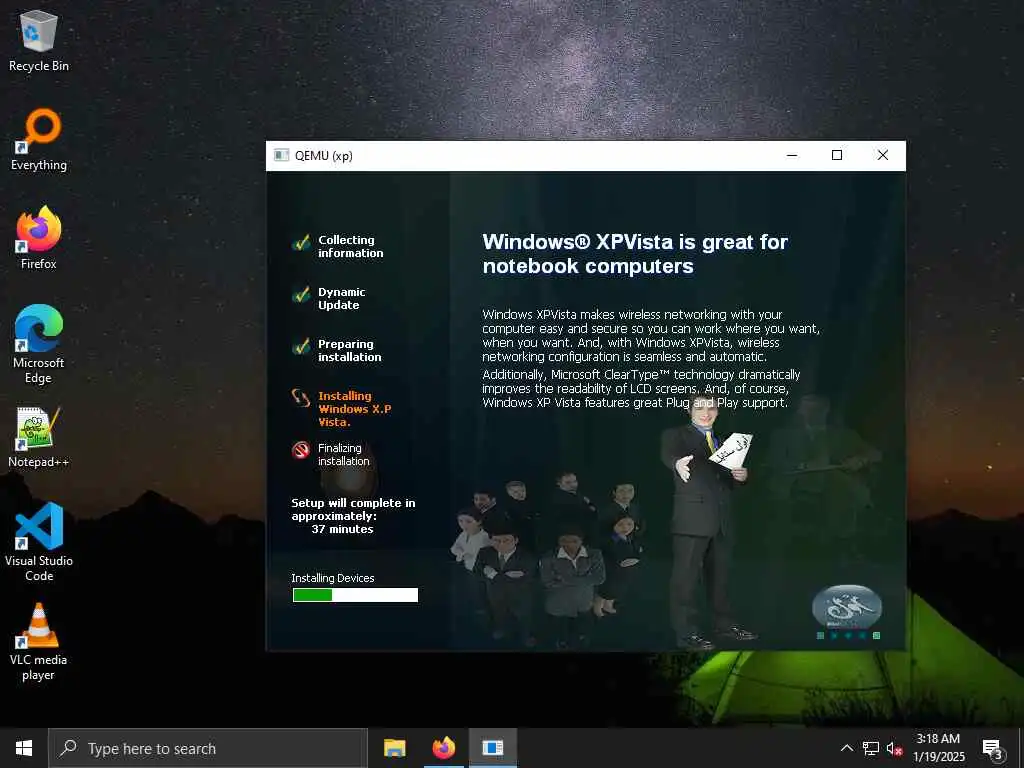Click the Dynamic Update checkmark icon
This screenshot has width=1024, height=768.
pyautogui.click(x=301, y=295)
